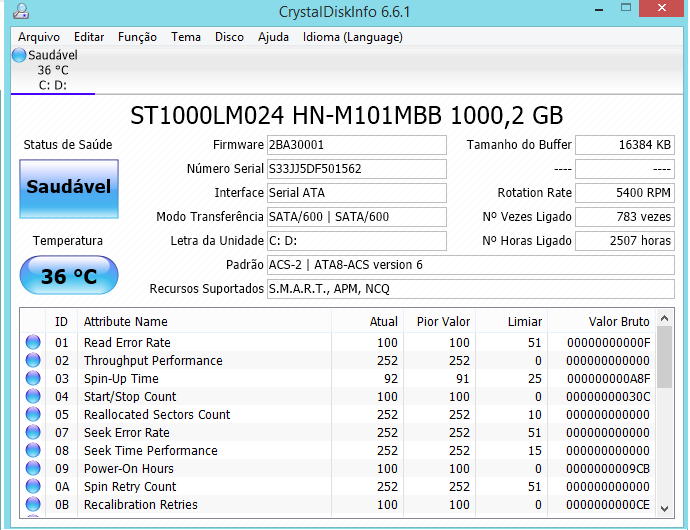Click the 36 °C temperature button
690x530 pixels.
tap(69, 276)
